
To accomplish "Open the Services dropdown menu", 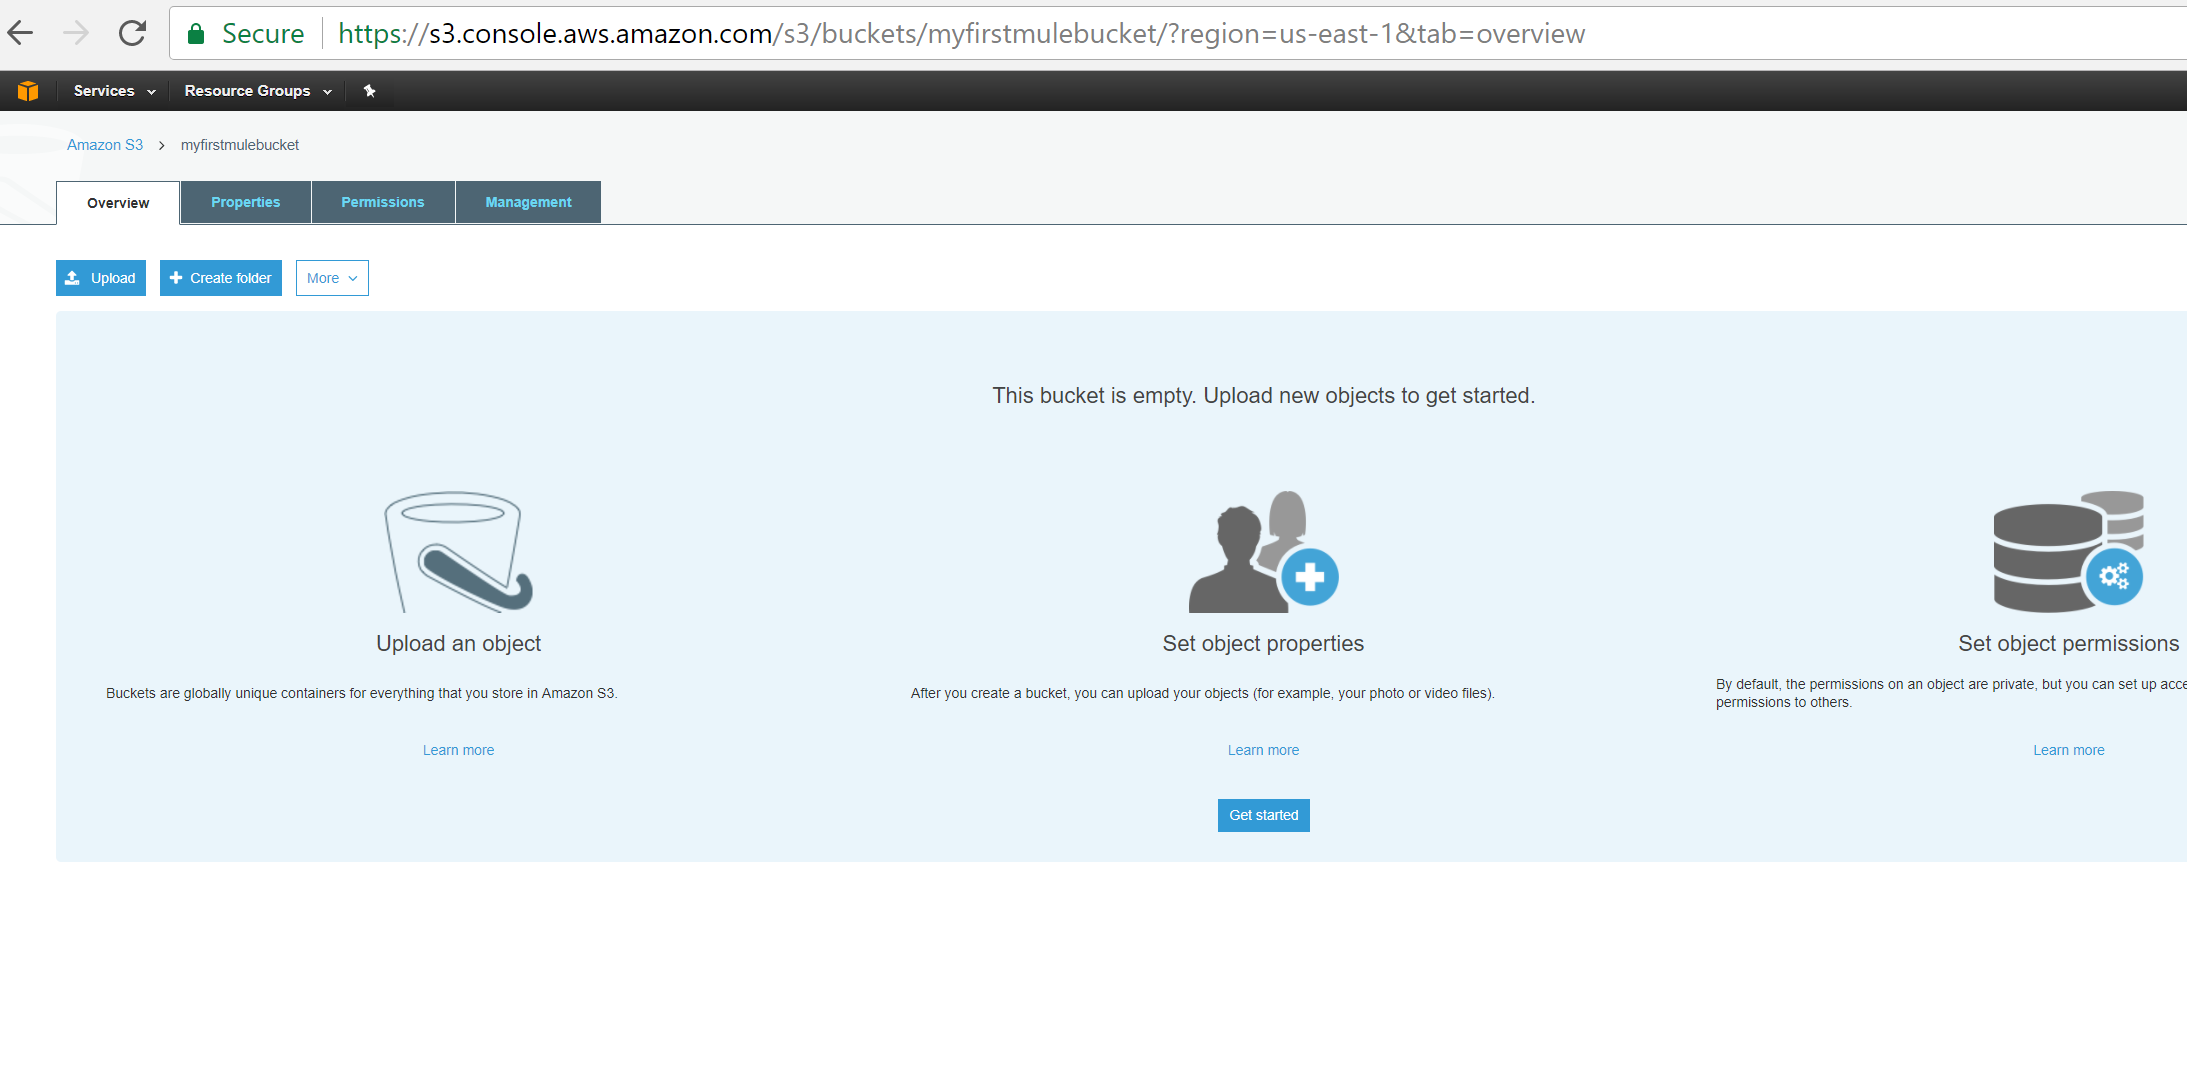I will [x=114, y=91].
